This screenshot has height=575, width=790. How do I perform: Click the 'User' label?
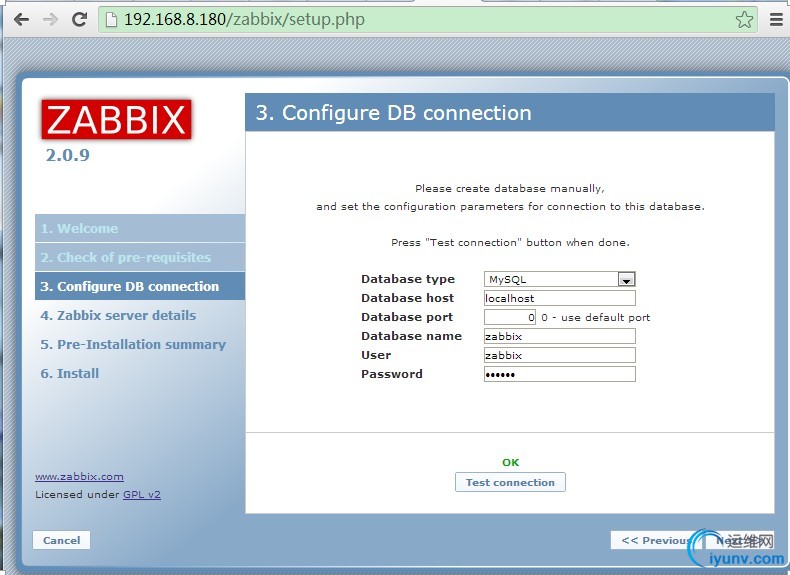point(376,355)
